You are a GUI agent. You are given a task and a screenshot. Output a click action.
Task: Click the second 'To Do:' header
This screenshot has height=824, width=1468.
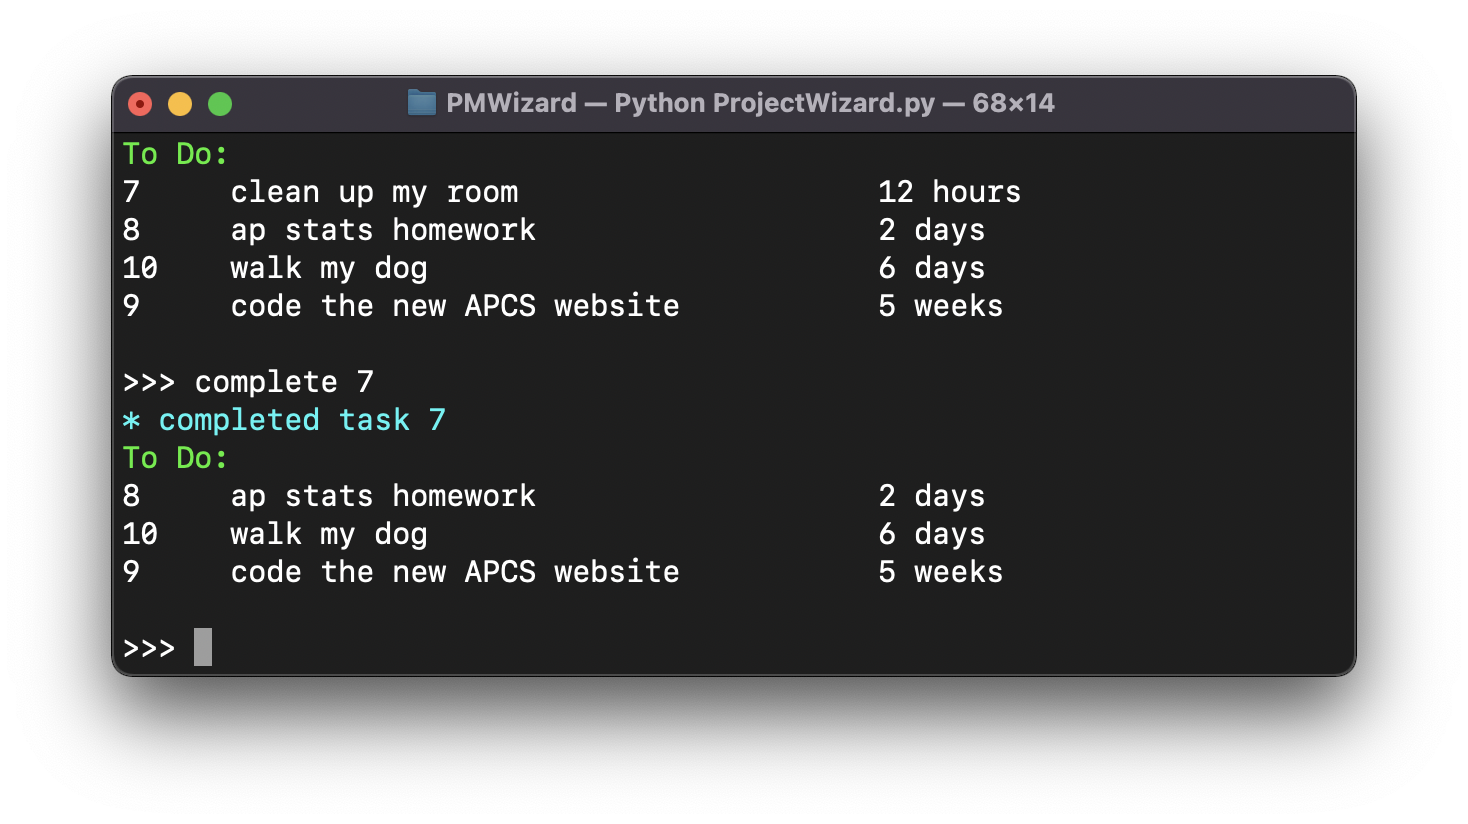pyautogui.click(x=174, y=458)
